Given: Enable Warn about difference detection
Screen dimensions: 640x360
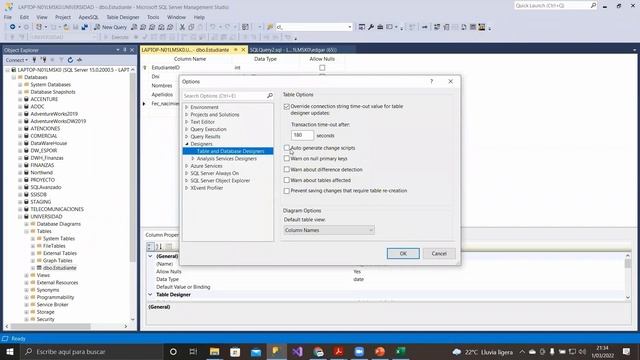Looking at the screenshot, I should (x=287, y=169).
